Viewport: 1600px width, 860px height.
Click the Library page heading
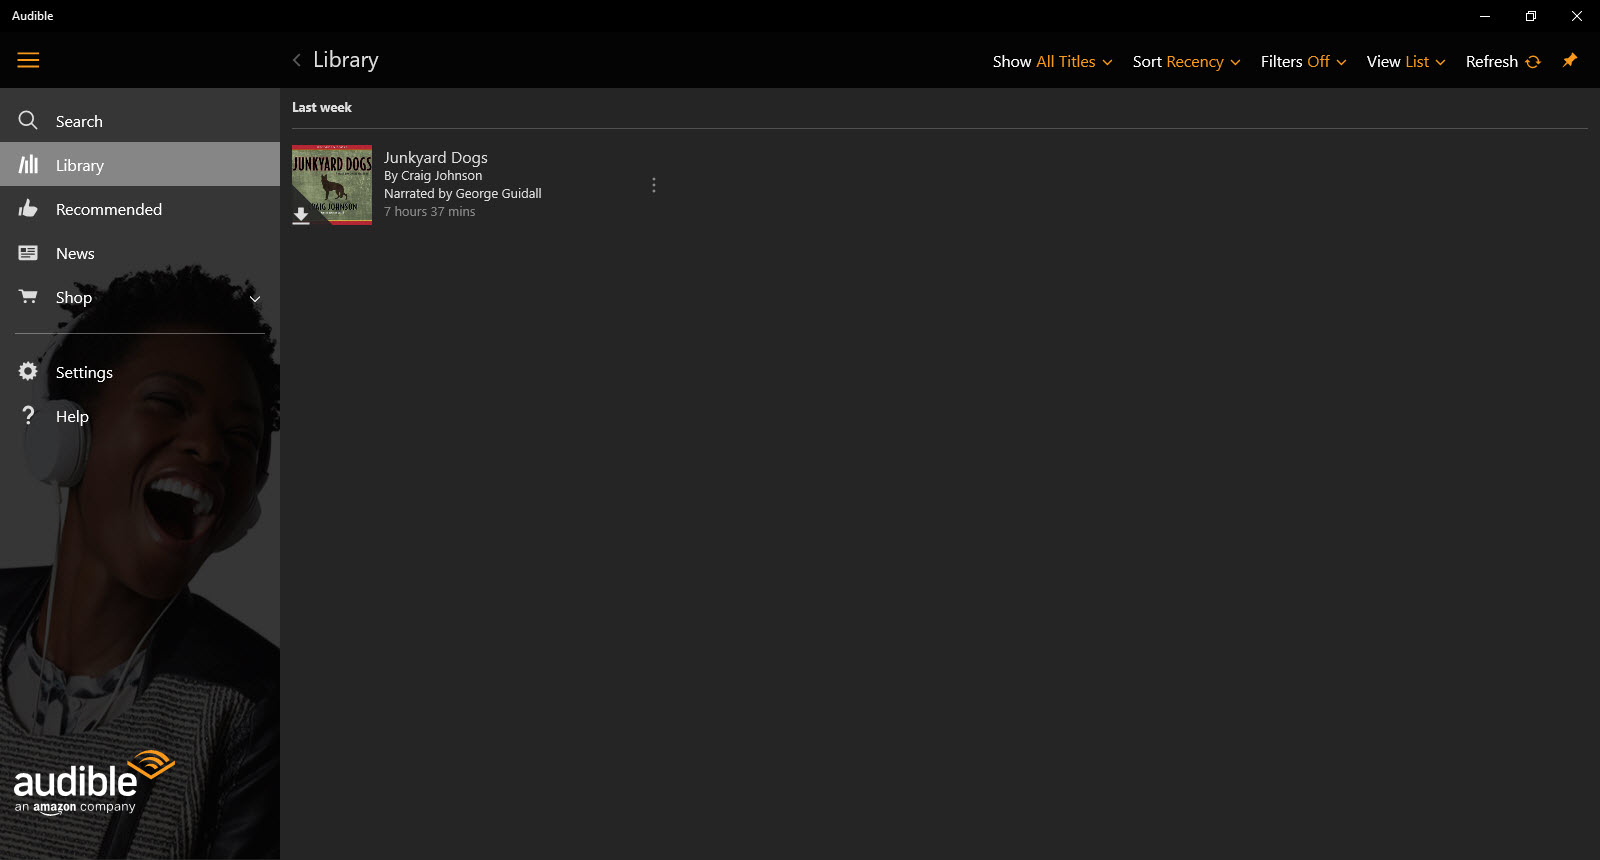coord(346,60)
